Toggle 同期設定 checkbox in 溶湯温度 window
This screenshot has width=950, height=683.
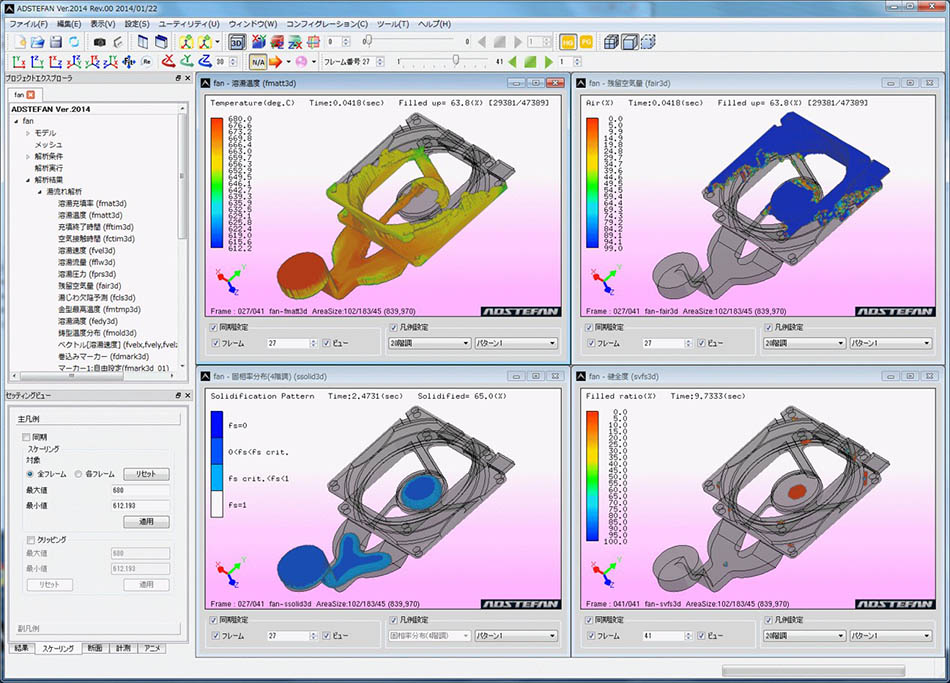click(x=214, y=327)
